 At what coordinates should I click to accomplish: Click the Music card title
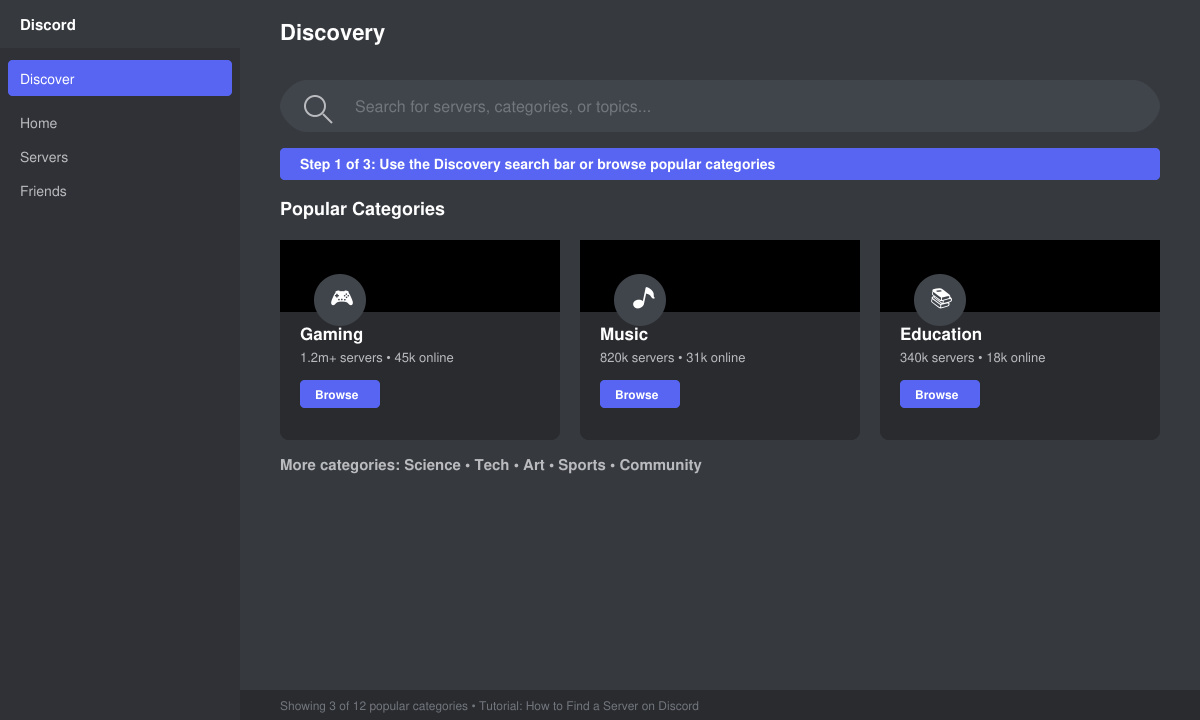click(624, 334)
